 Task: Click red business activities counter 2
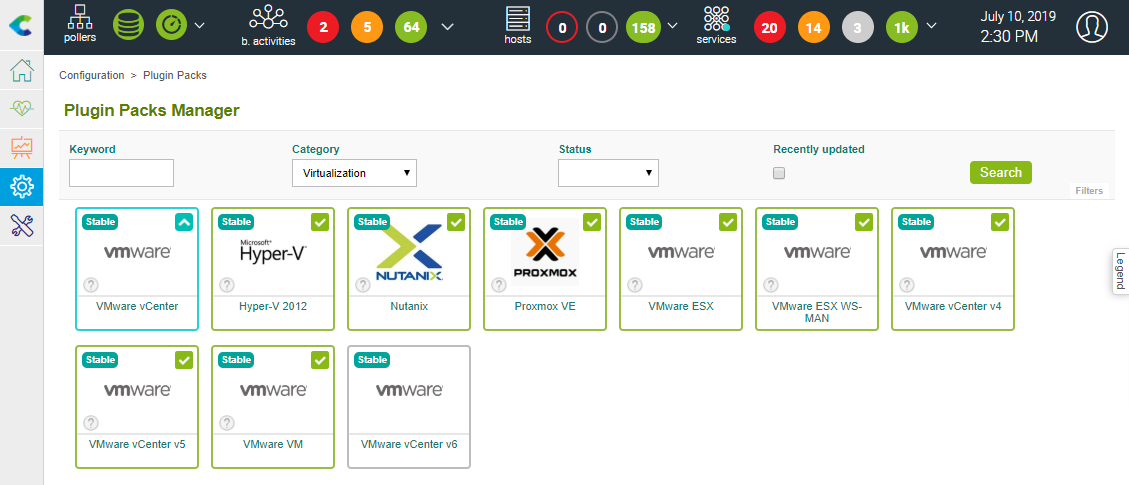(323, 27)
